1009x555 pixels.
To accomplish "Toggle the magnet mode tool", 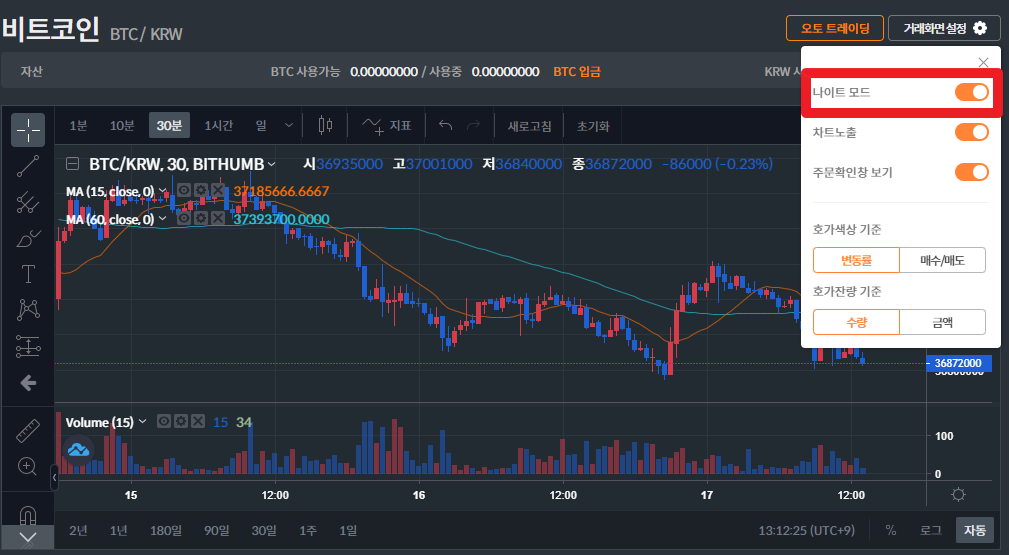I will pyautogui.click(x=28, y=516).
